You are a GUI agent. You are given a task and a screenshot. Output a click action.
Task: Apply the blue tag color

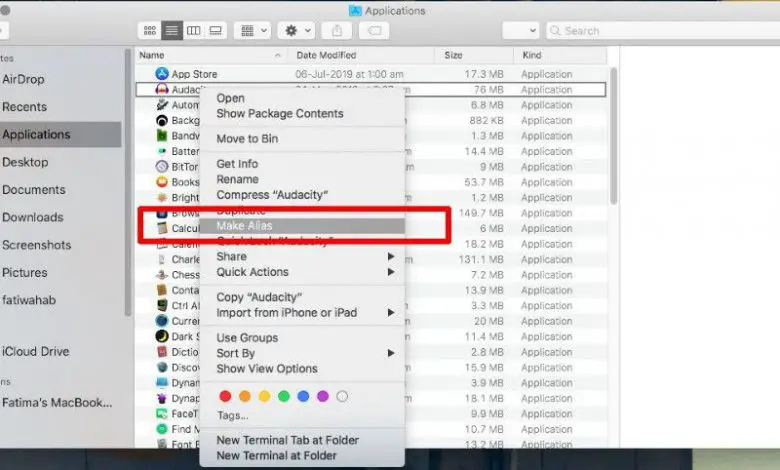303,396
